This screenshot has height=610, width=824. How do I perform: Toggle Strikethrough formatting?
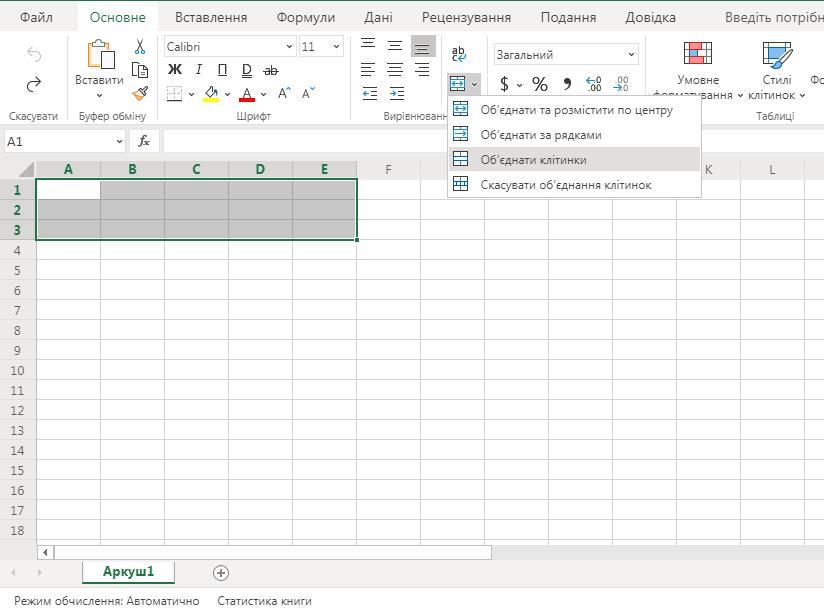pyautogui.click(x=270, y=70)
